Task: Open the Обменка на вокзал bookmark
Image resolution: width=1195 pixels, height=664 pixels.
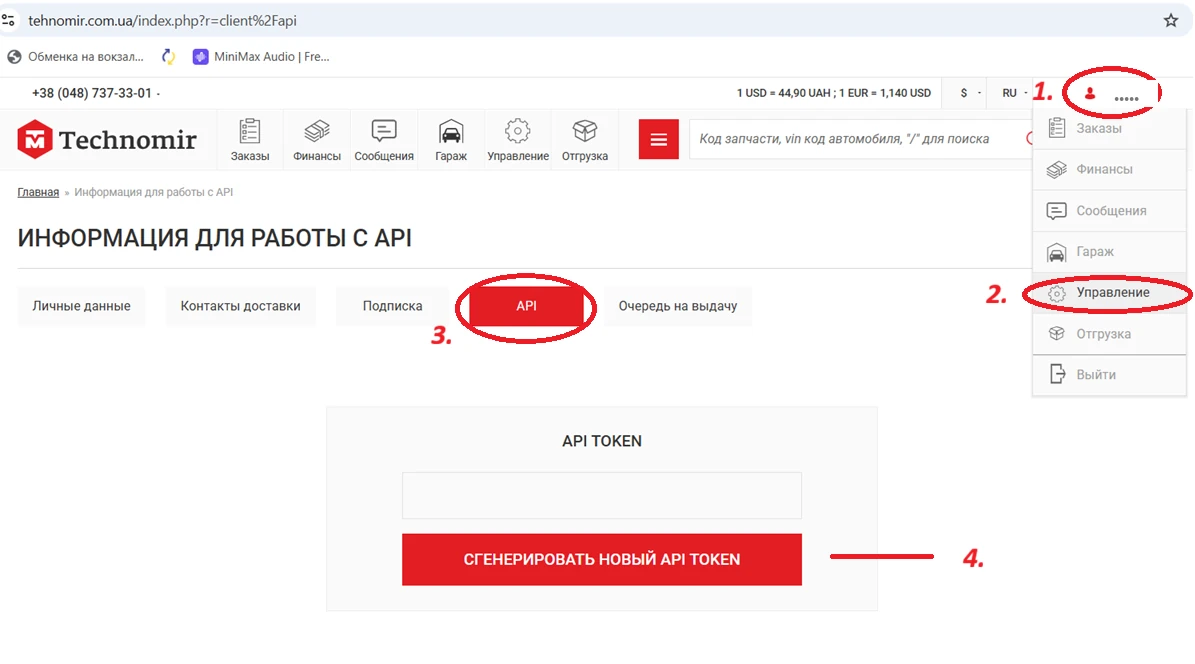Action: [x=75, y=56]
